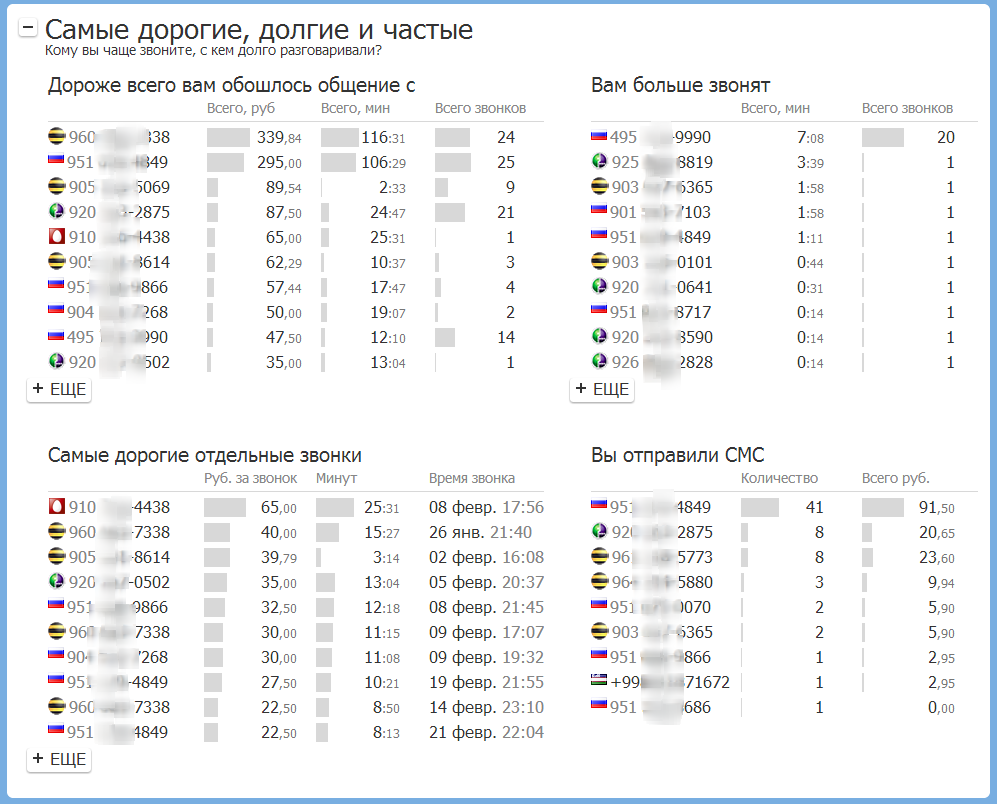Expand more rows under 'Вам больше звонят'
The width and height of the screenshot is (997, 804).
602,389
